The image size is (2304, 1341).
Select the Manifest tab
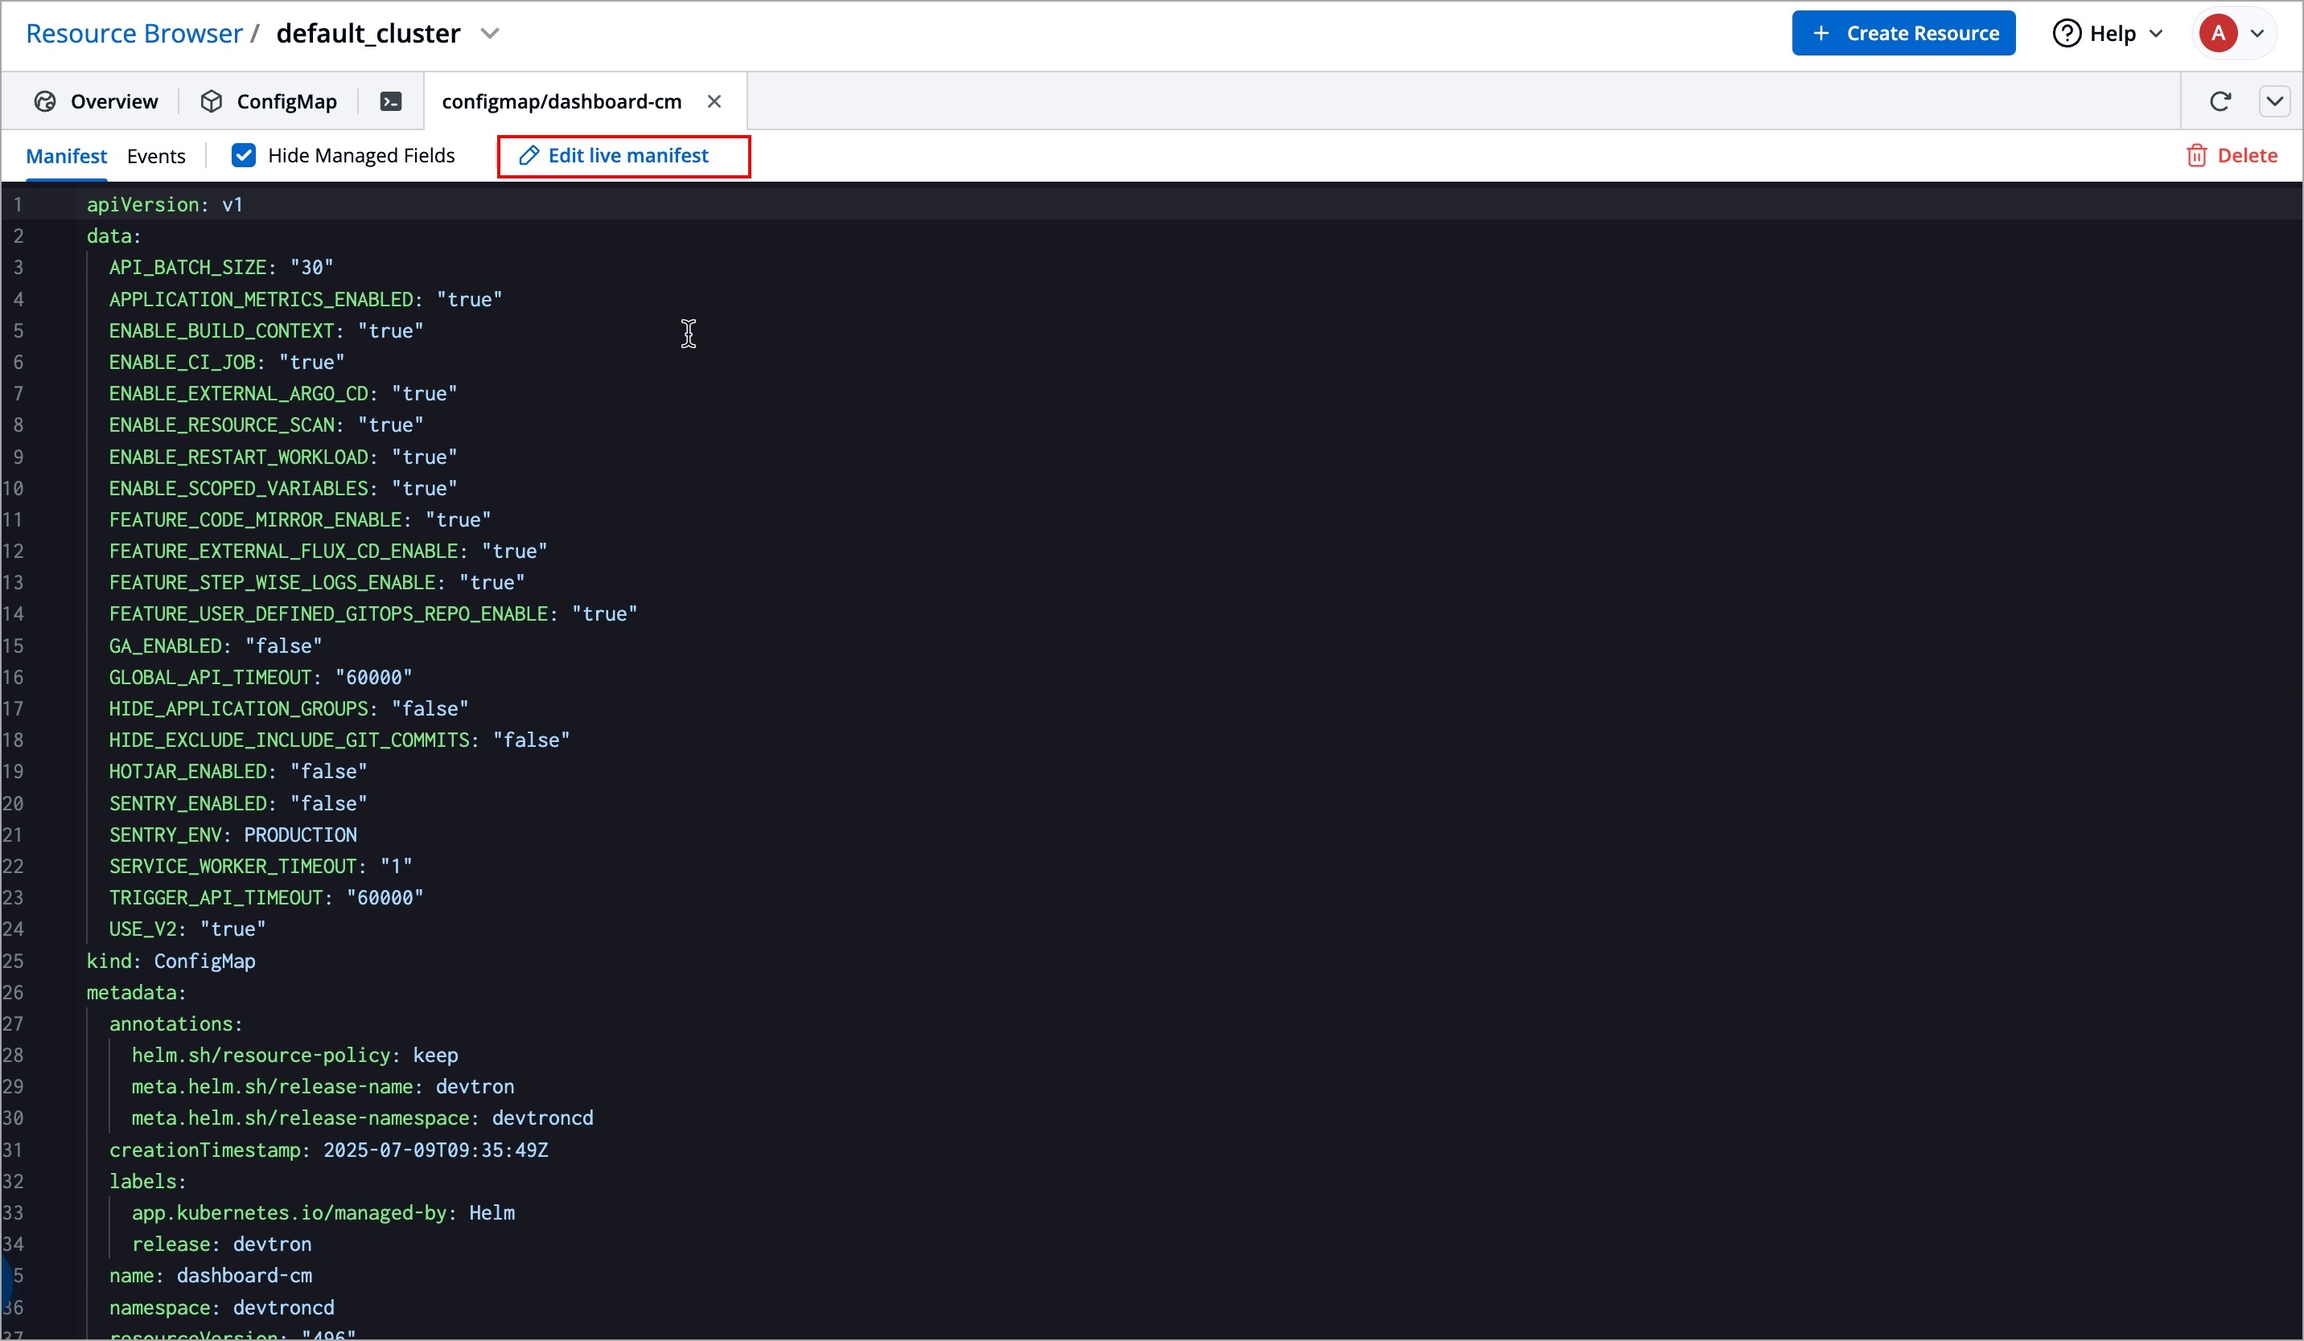click(66, 156)
